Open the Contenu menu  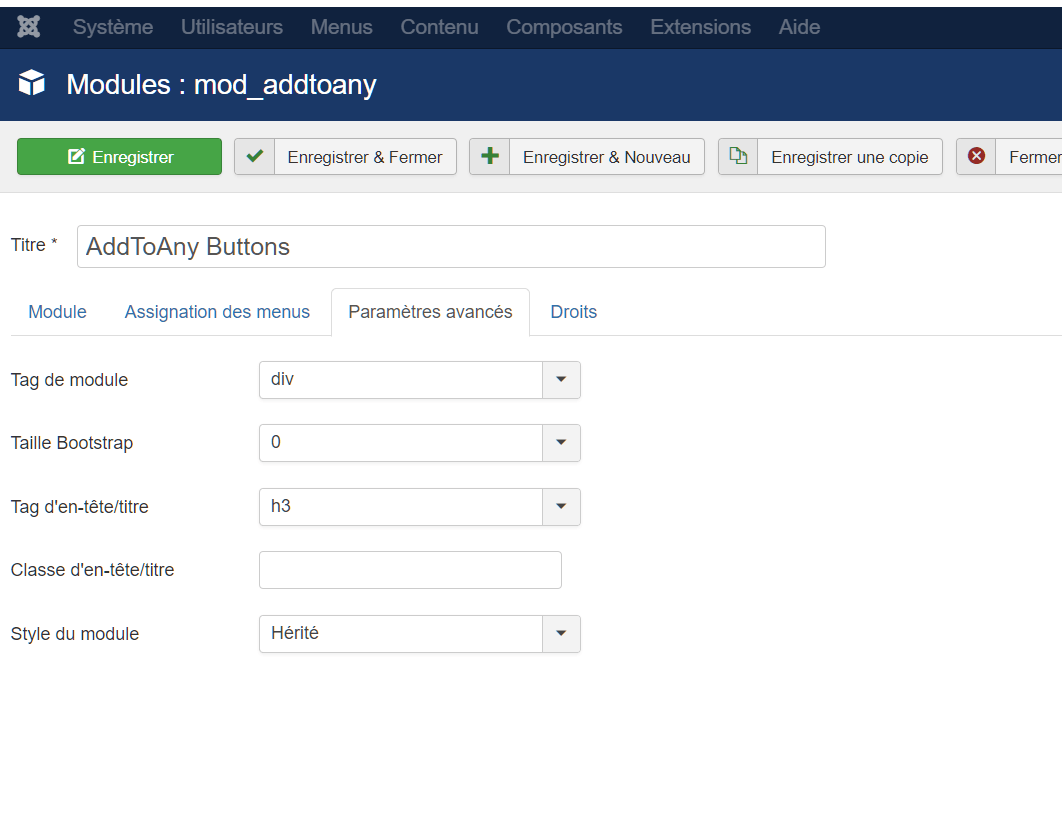[440, 26]
